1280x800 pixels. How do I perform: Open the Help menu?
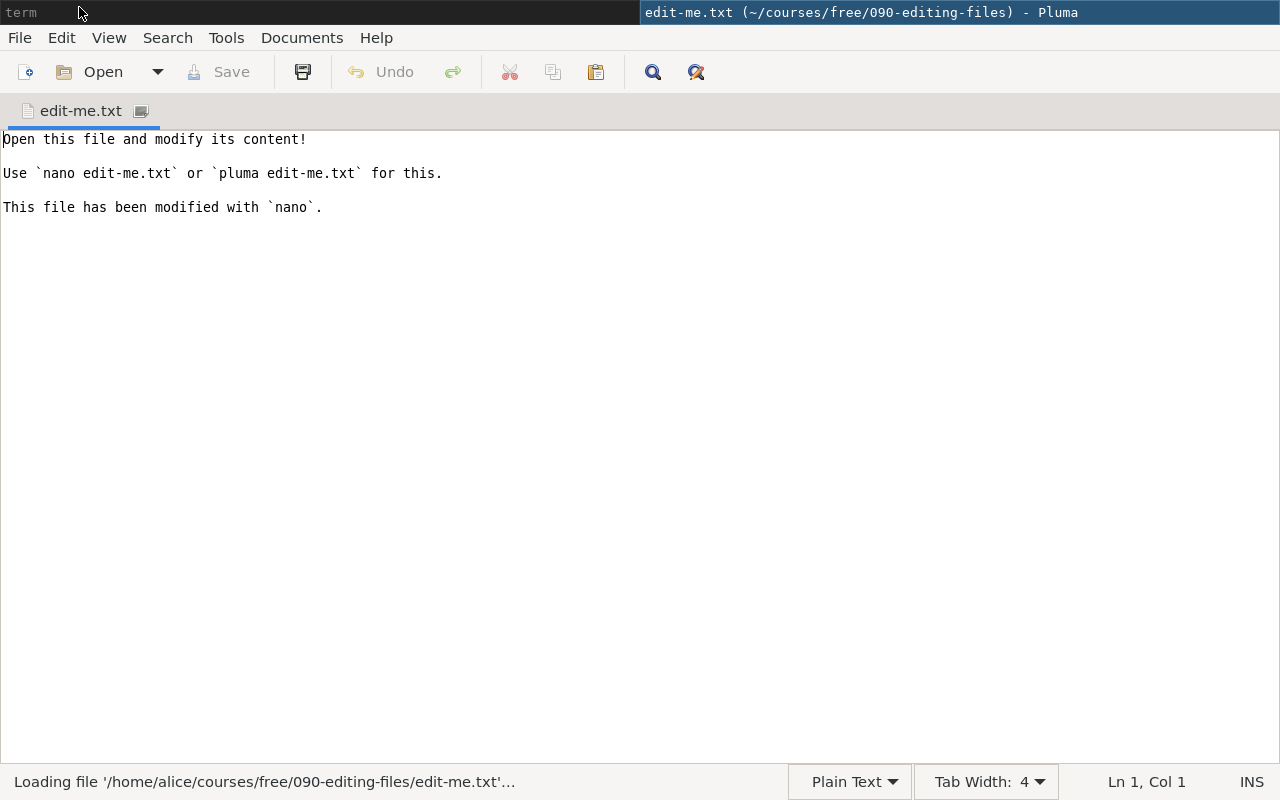pyautogui.click(x=376, y=38)
